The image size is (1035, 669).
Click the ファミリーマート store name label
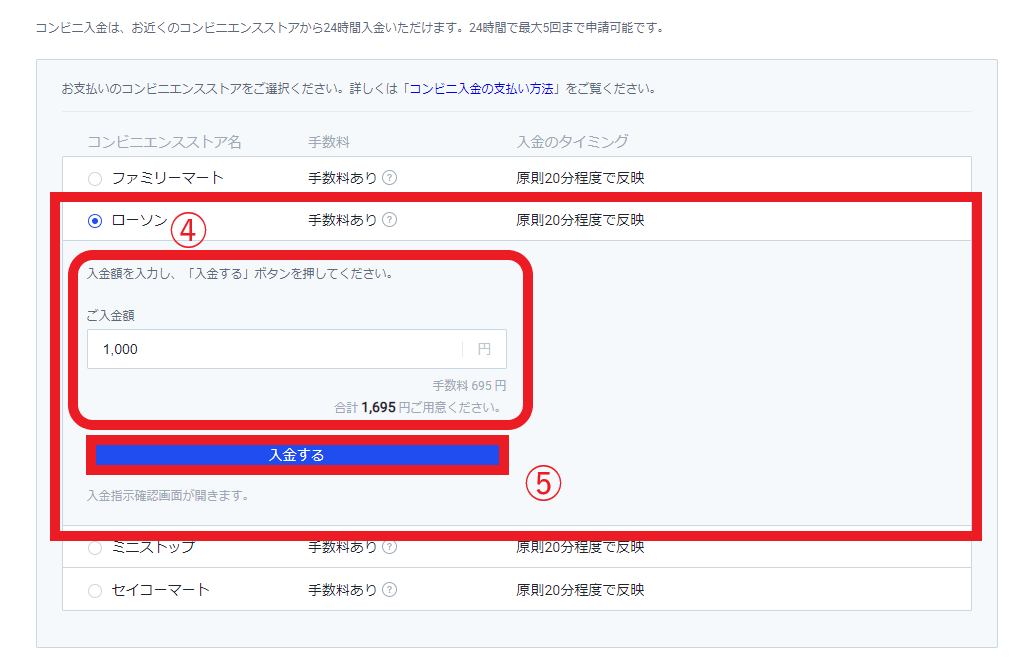click(x=167, y=178)
